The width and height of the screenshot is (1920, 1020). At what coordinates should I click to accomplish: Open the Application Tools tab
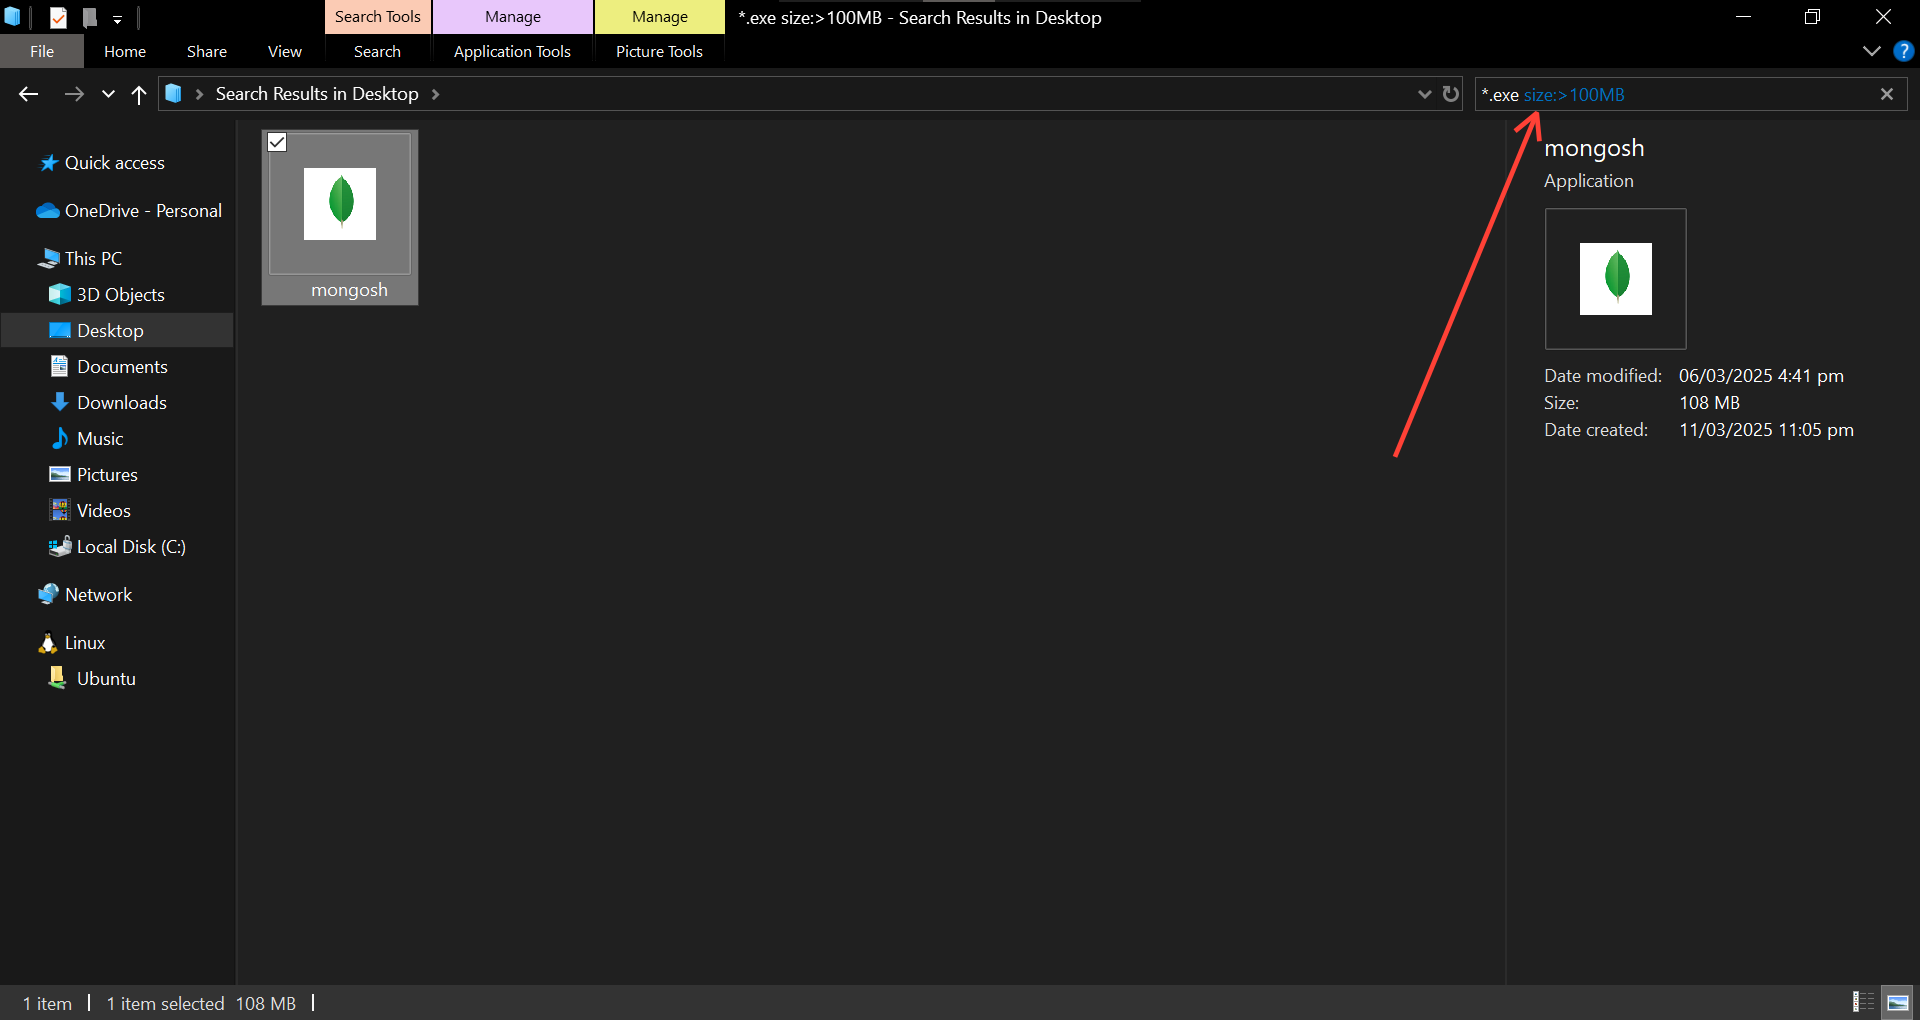(x=512, y=51)
